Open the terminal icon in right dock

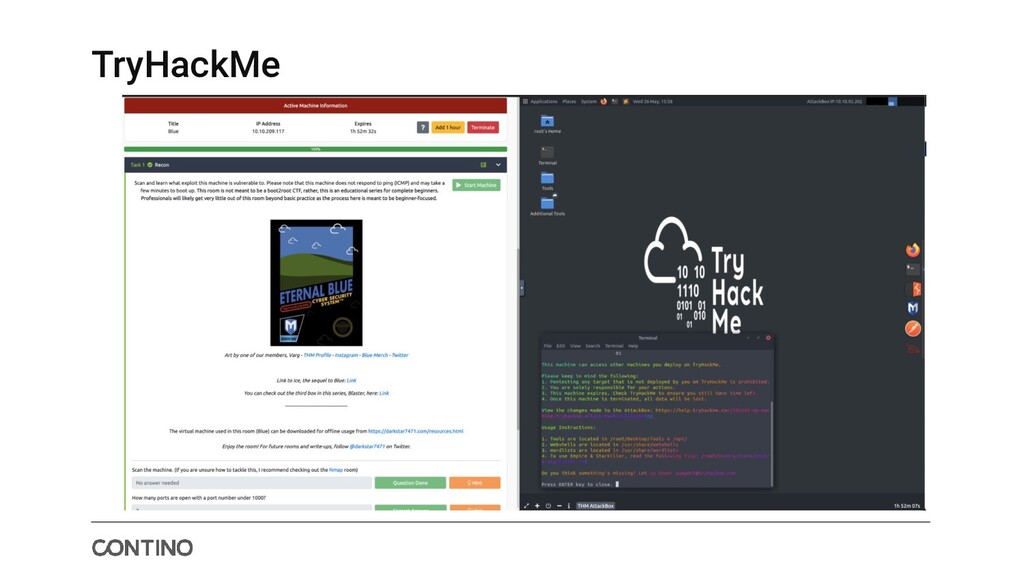913,269
